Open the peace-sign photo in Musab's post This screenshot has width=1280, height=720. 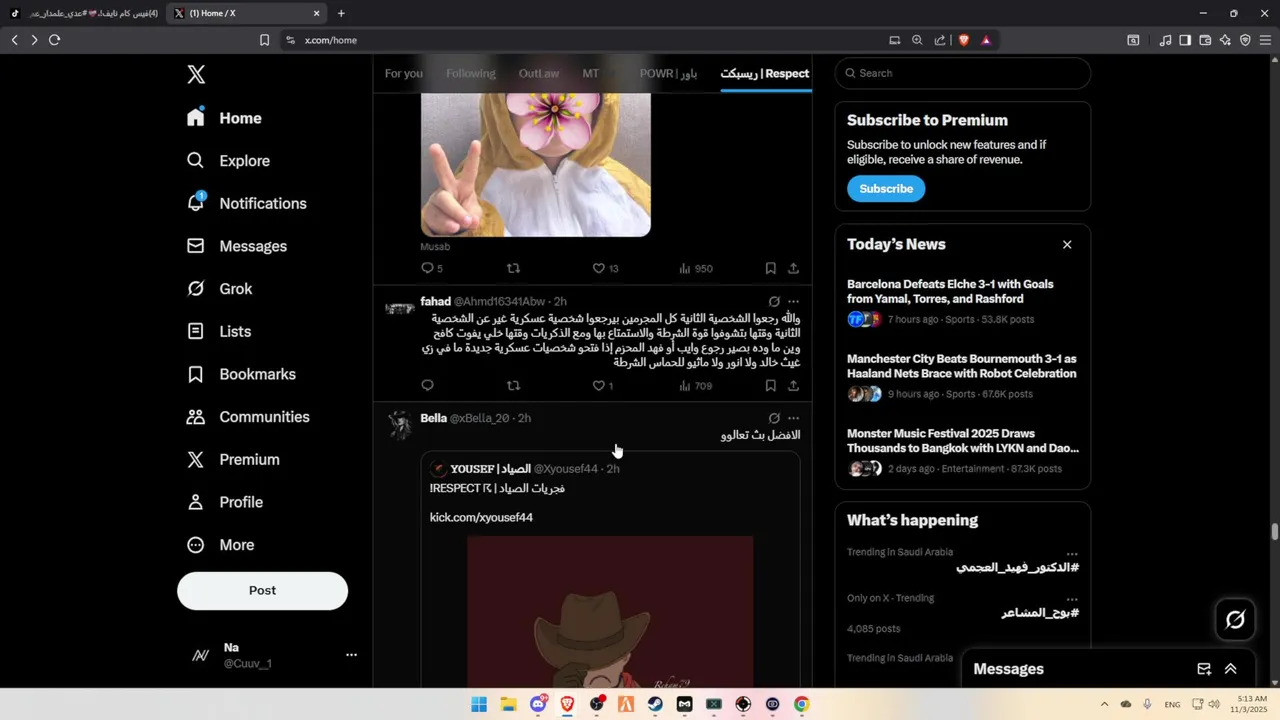tap(535, 165)
